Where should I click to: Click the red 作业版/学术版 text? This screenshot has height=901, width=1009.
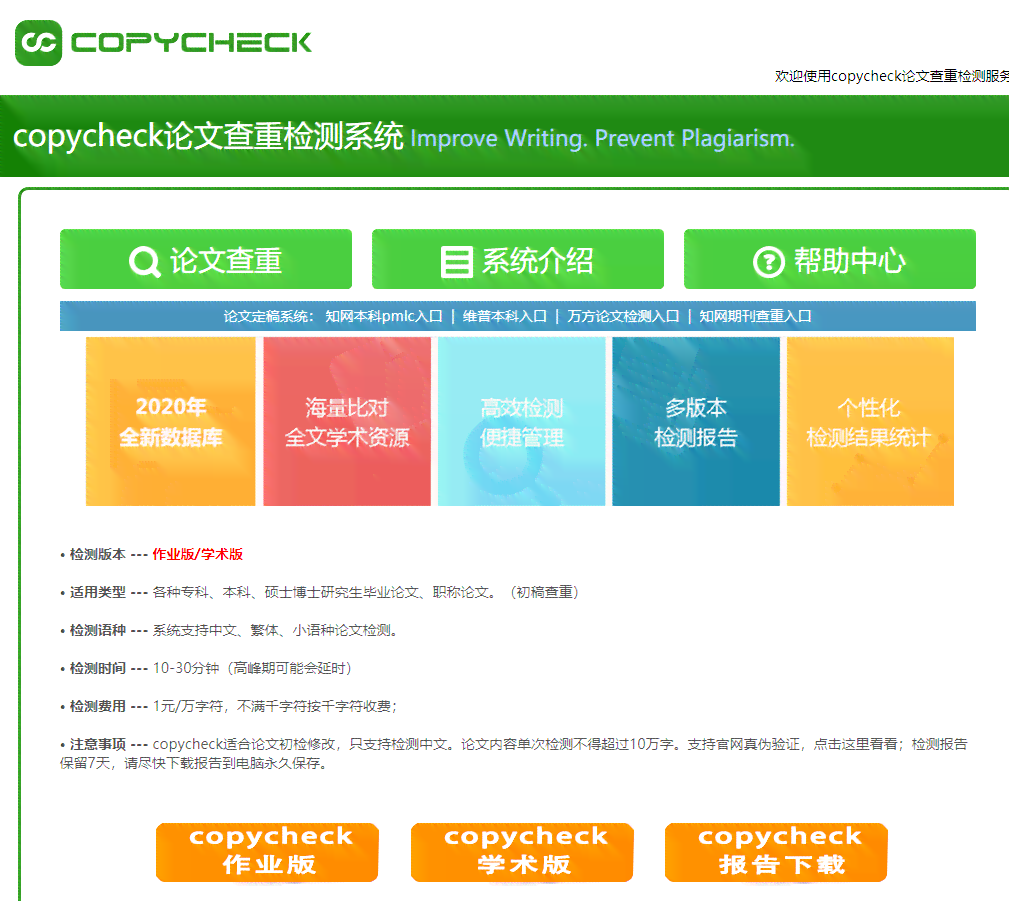(198, 554)
